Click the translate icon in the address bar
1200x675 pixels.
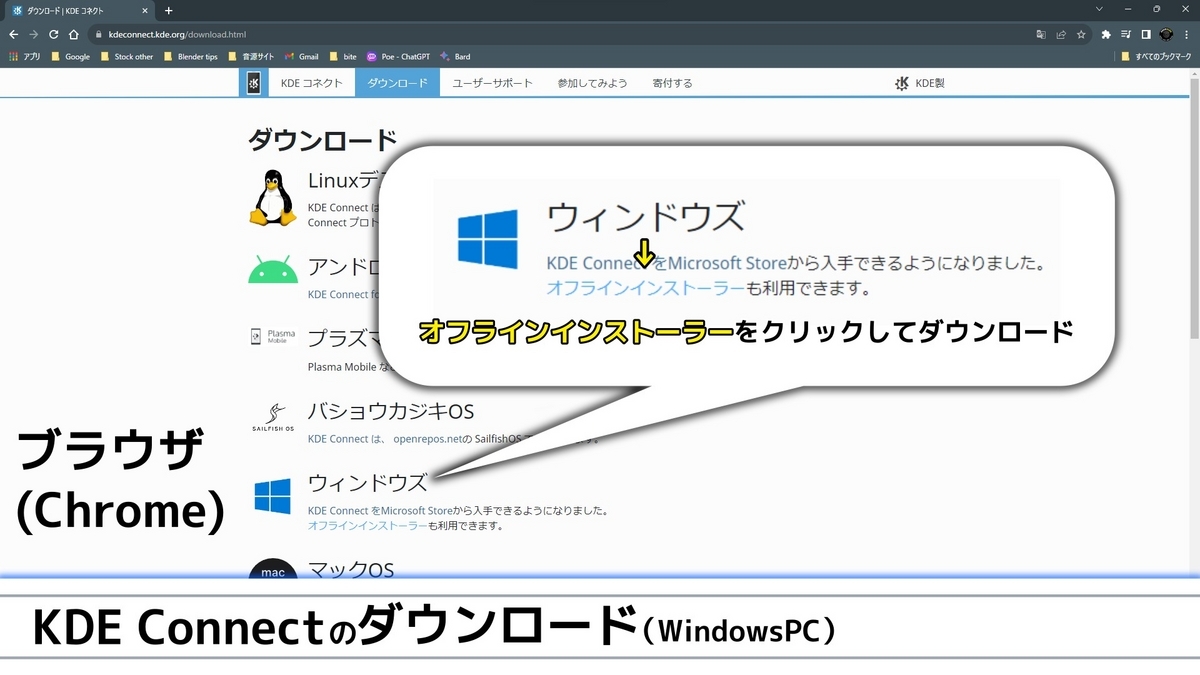[1040, 34]
